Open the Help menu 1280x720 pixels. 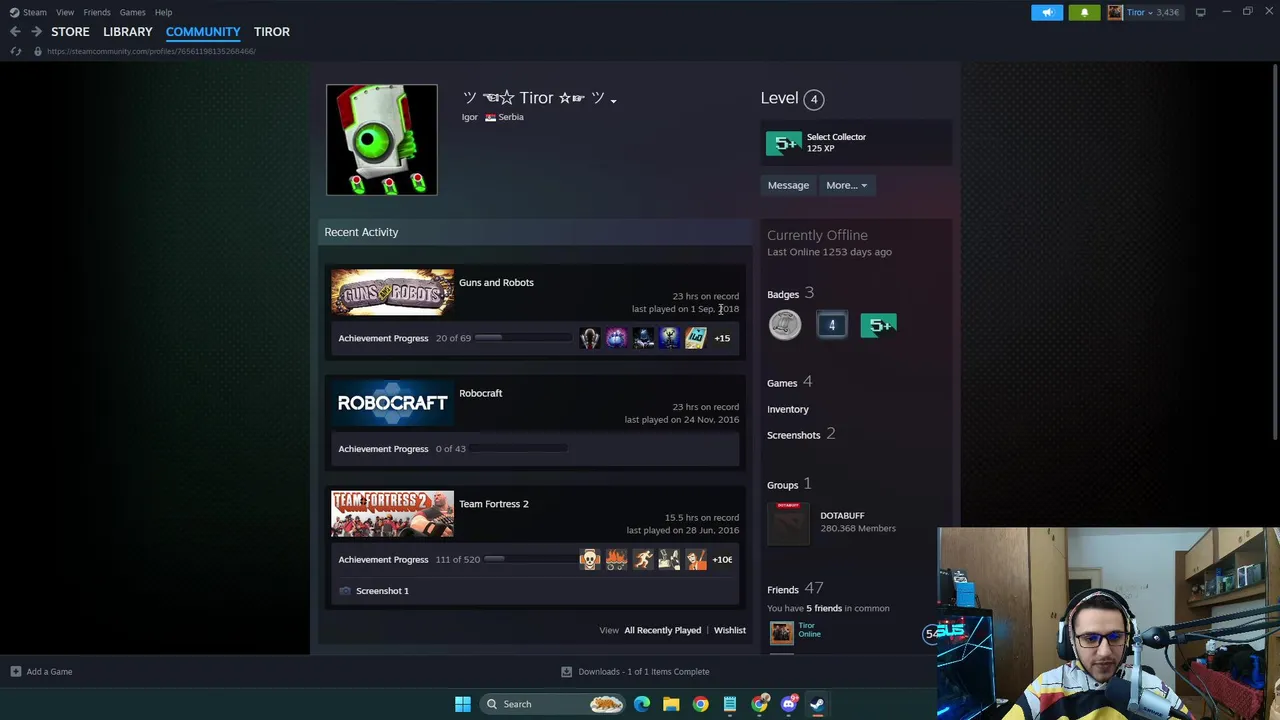click(163, 12)
